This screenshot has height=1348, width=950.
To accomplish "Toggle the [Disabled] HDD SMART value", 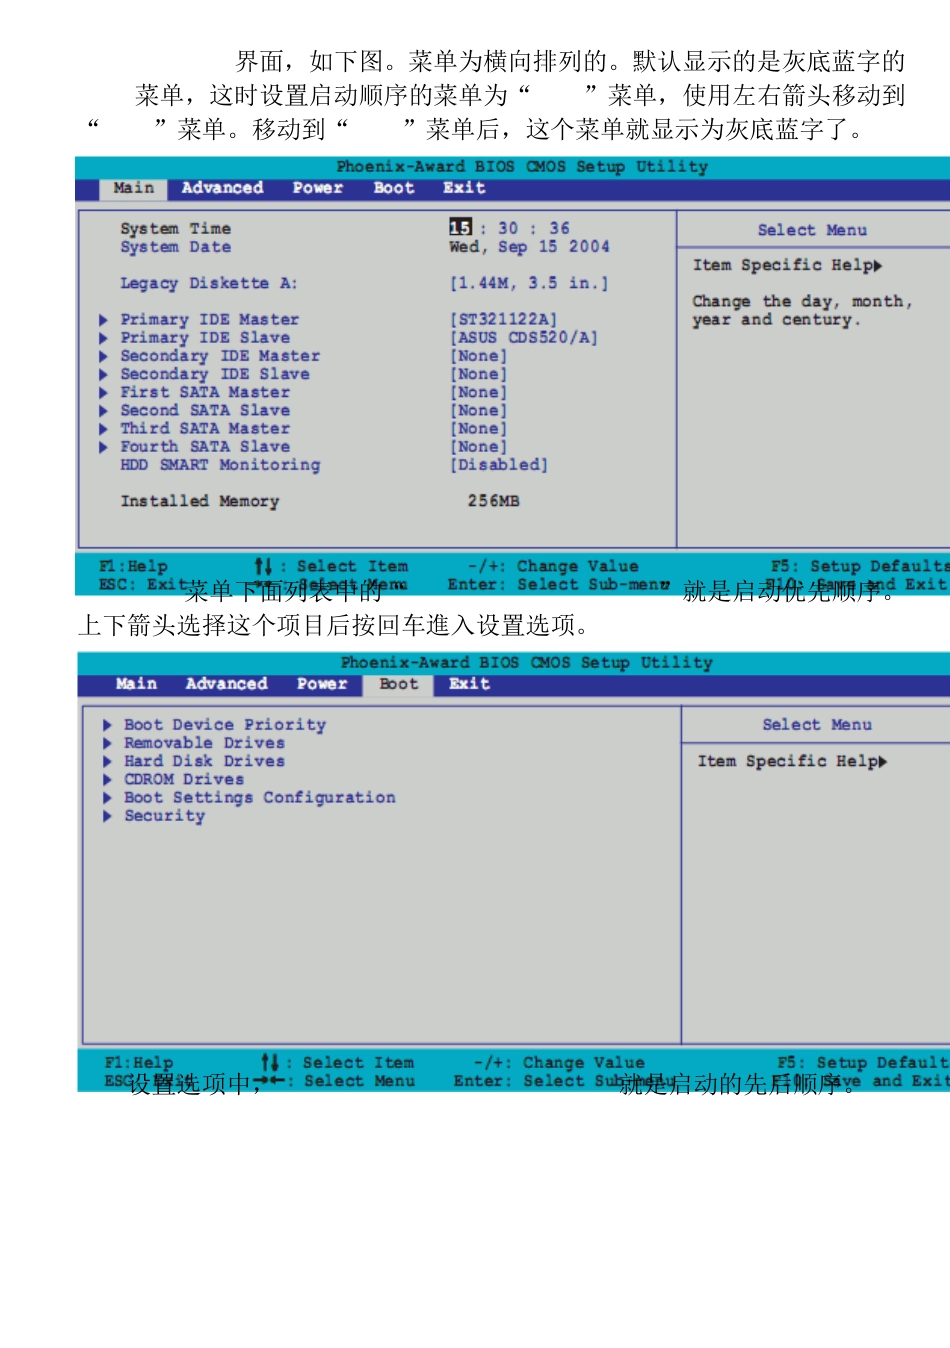I will (499, 465).
